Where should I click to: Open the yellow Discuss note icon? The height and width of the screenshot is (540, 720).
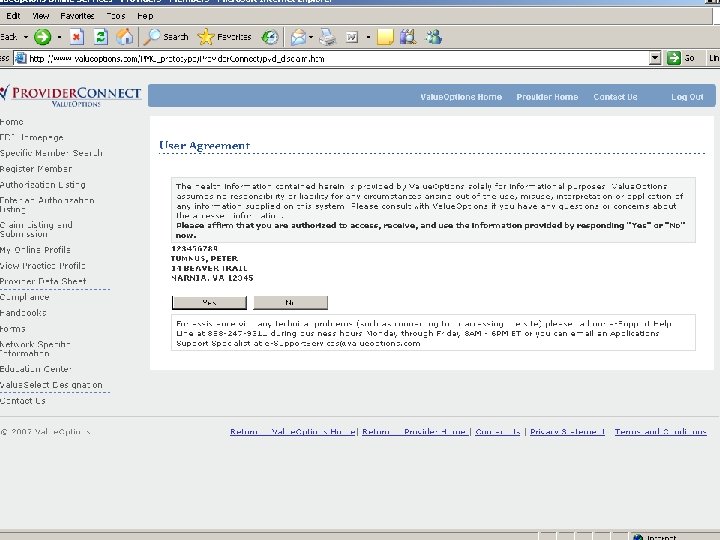coord(385,37)
